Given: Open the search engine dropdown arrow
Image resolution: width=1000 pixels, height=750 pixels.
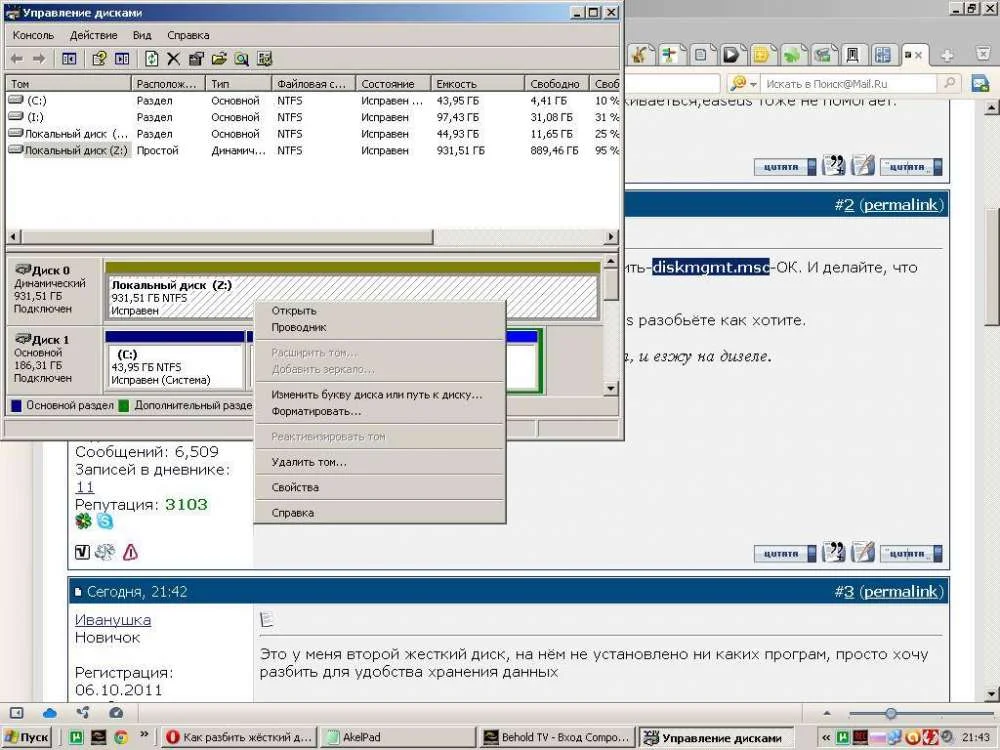Looking at the screenshot, I should [753, 84].
